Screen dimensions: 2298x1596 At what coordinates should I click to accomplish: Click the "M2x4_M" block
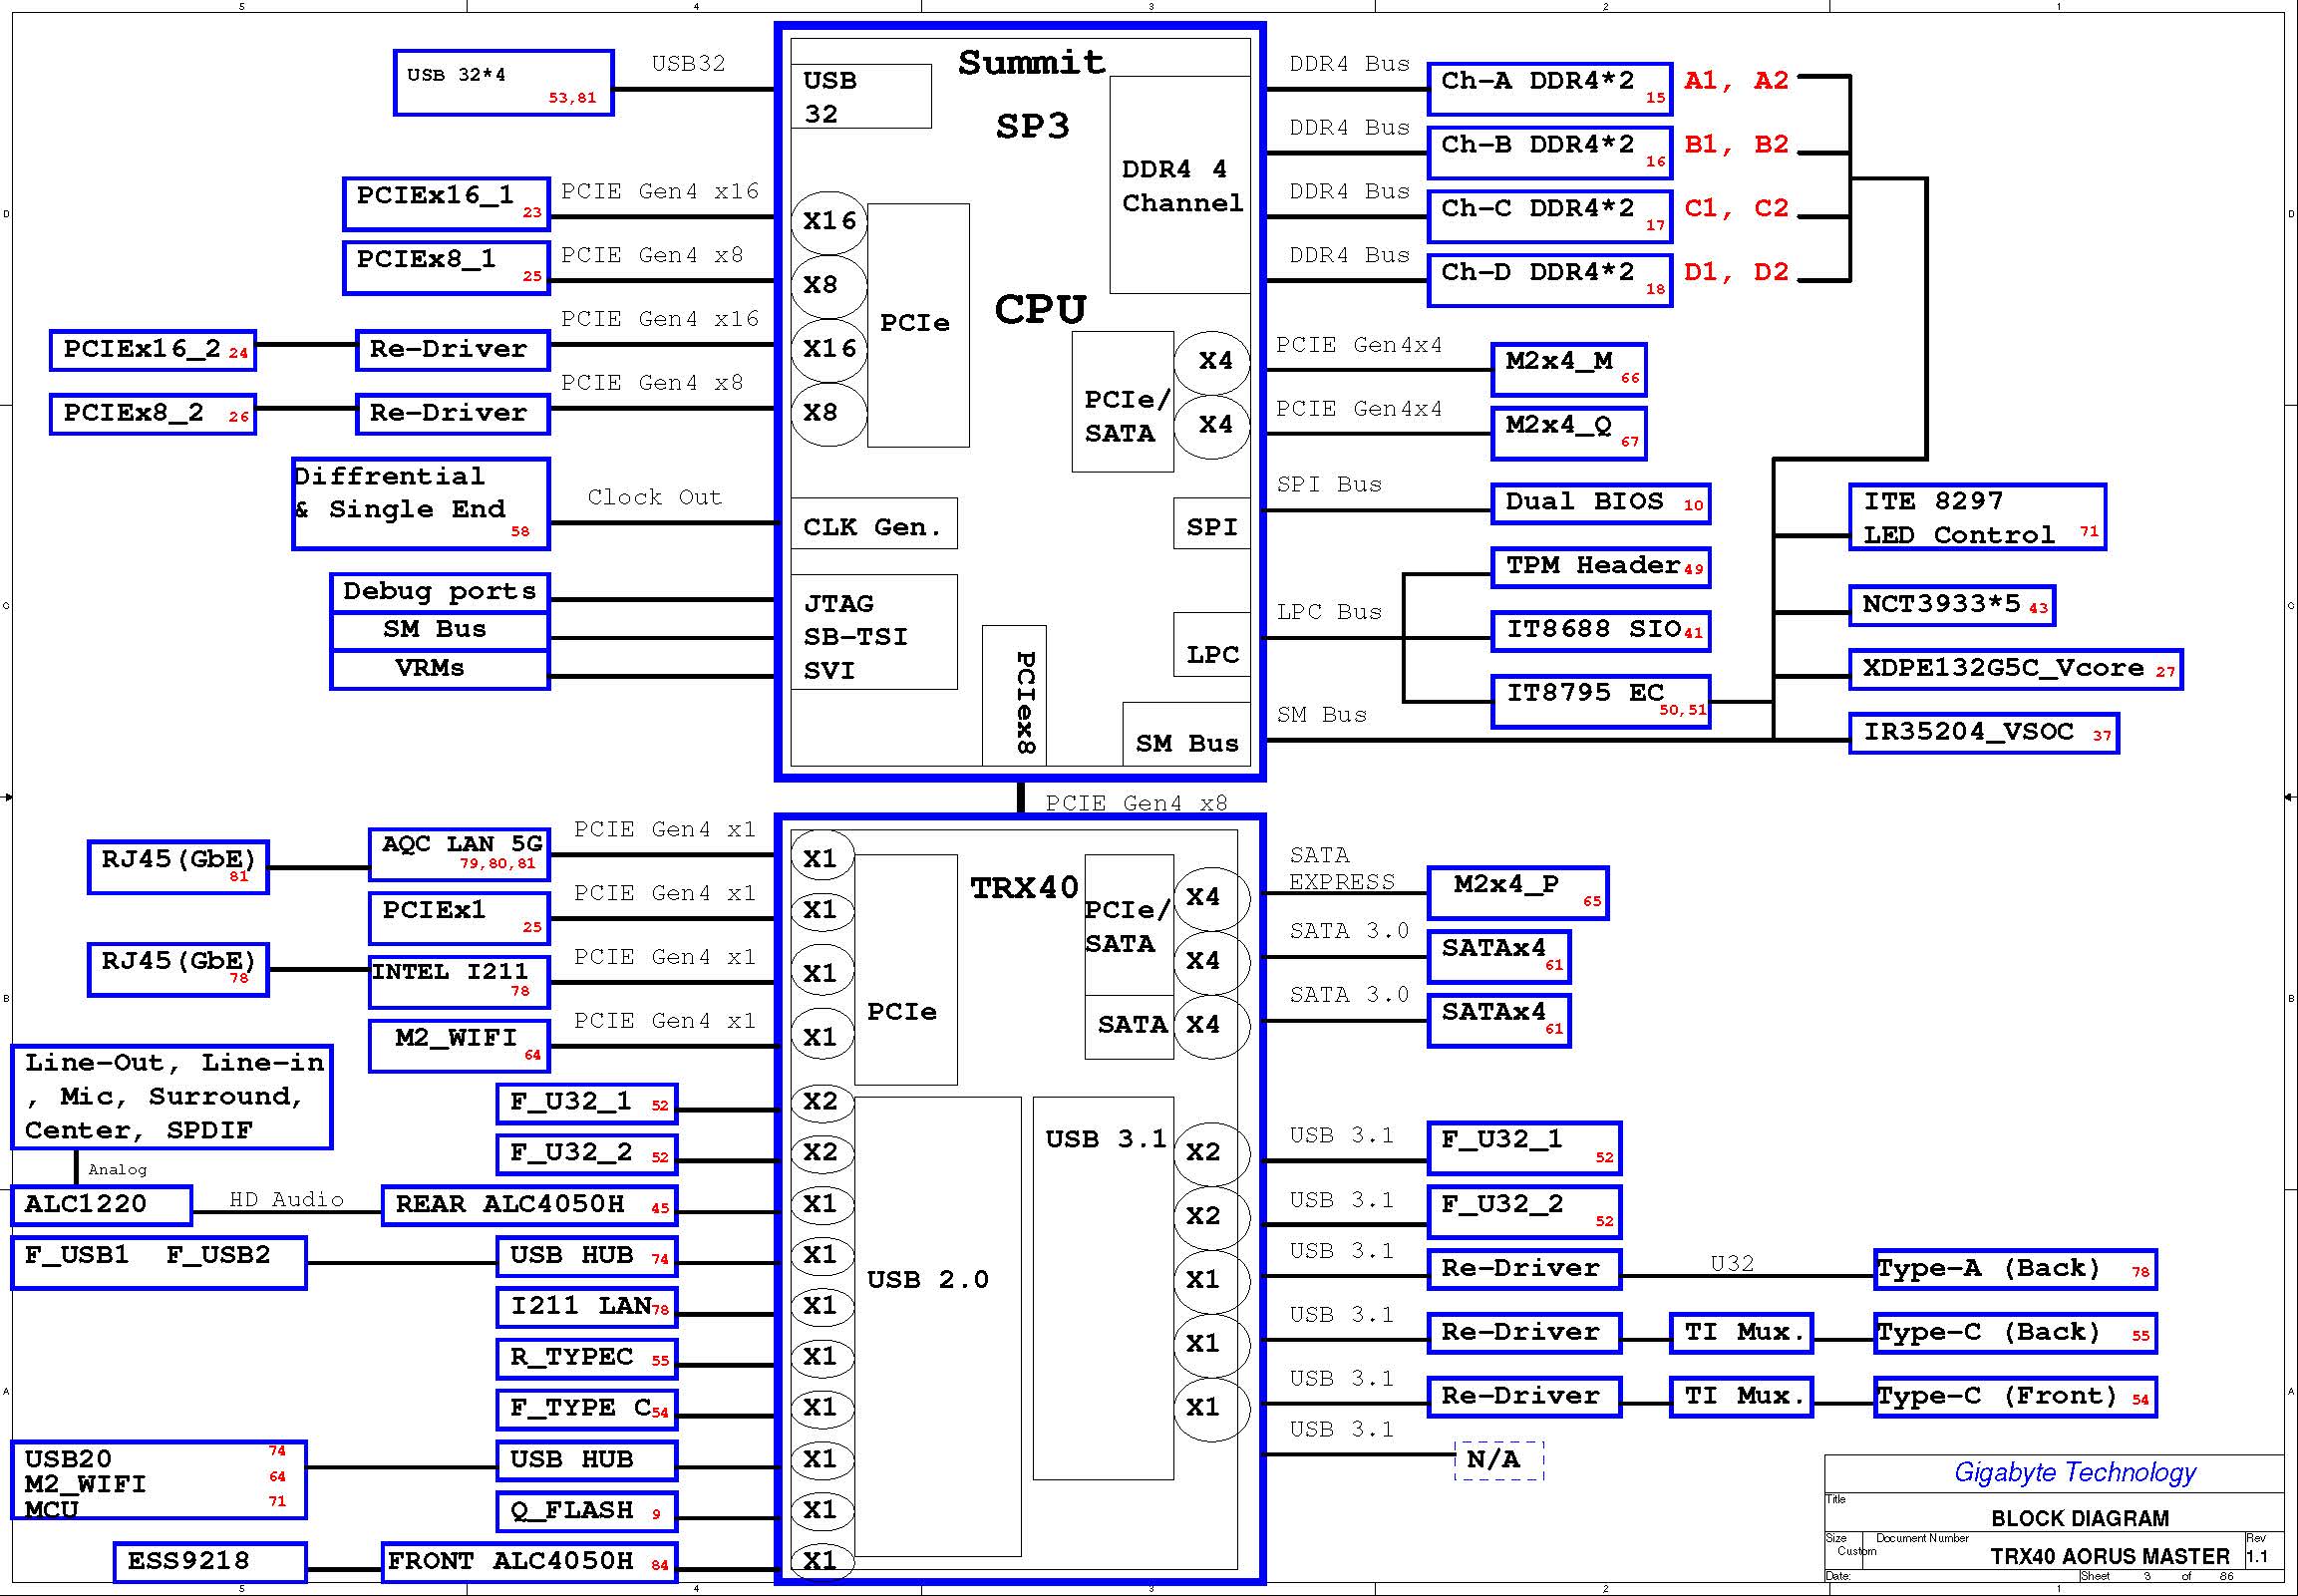[x=1569, y=370]
